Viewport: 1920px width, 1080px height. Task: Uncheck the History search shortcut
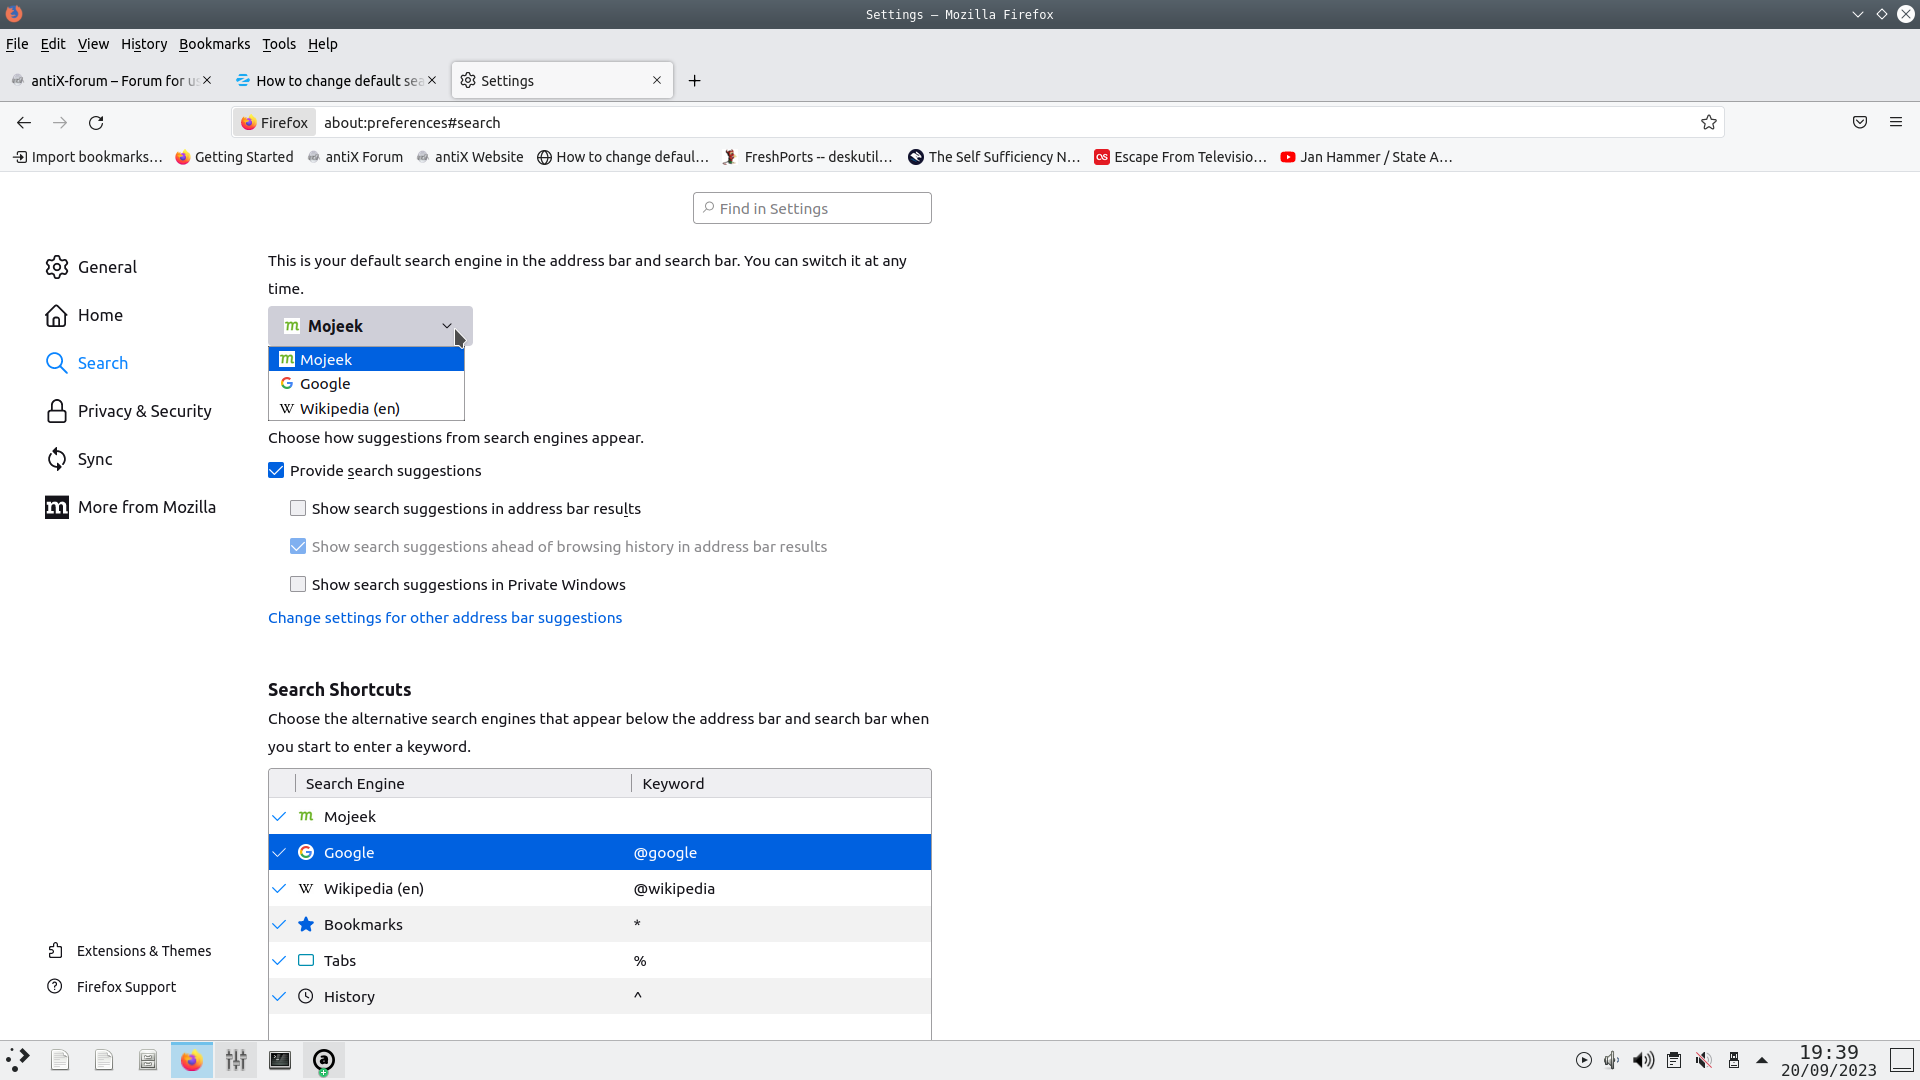[280, 997]
